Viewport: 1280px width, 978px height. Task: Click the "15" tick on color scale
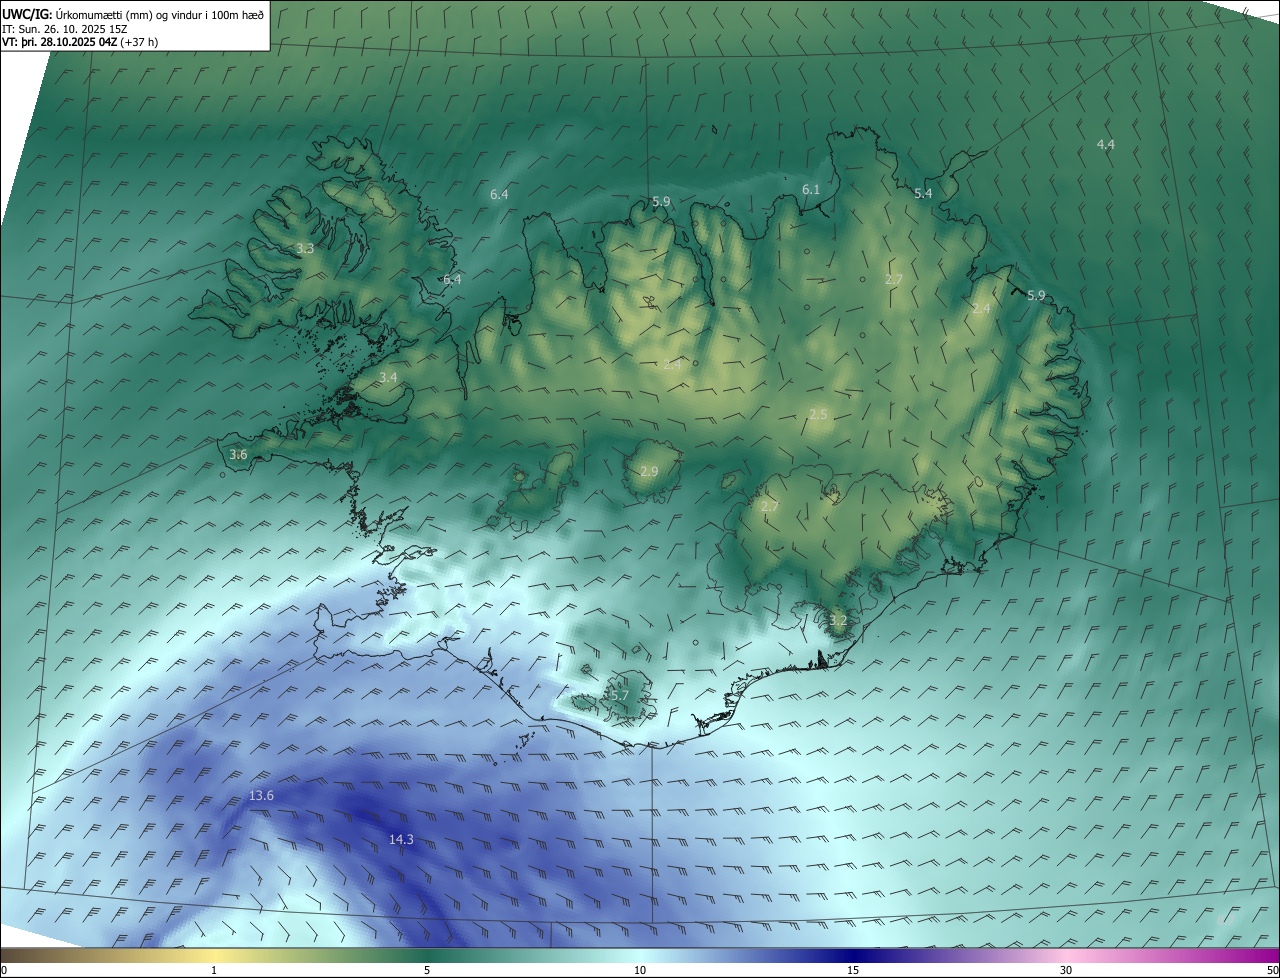click(x=853, y=970)
